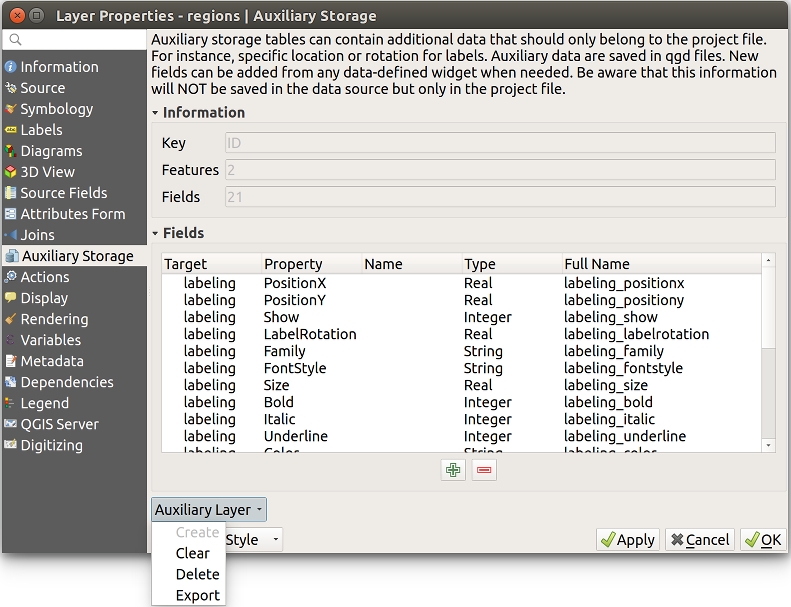This screenshot has width=791, height=607.
Task: Switch to the Rendering section
Action: pyautogui.click(x=54, y=319)
